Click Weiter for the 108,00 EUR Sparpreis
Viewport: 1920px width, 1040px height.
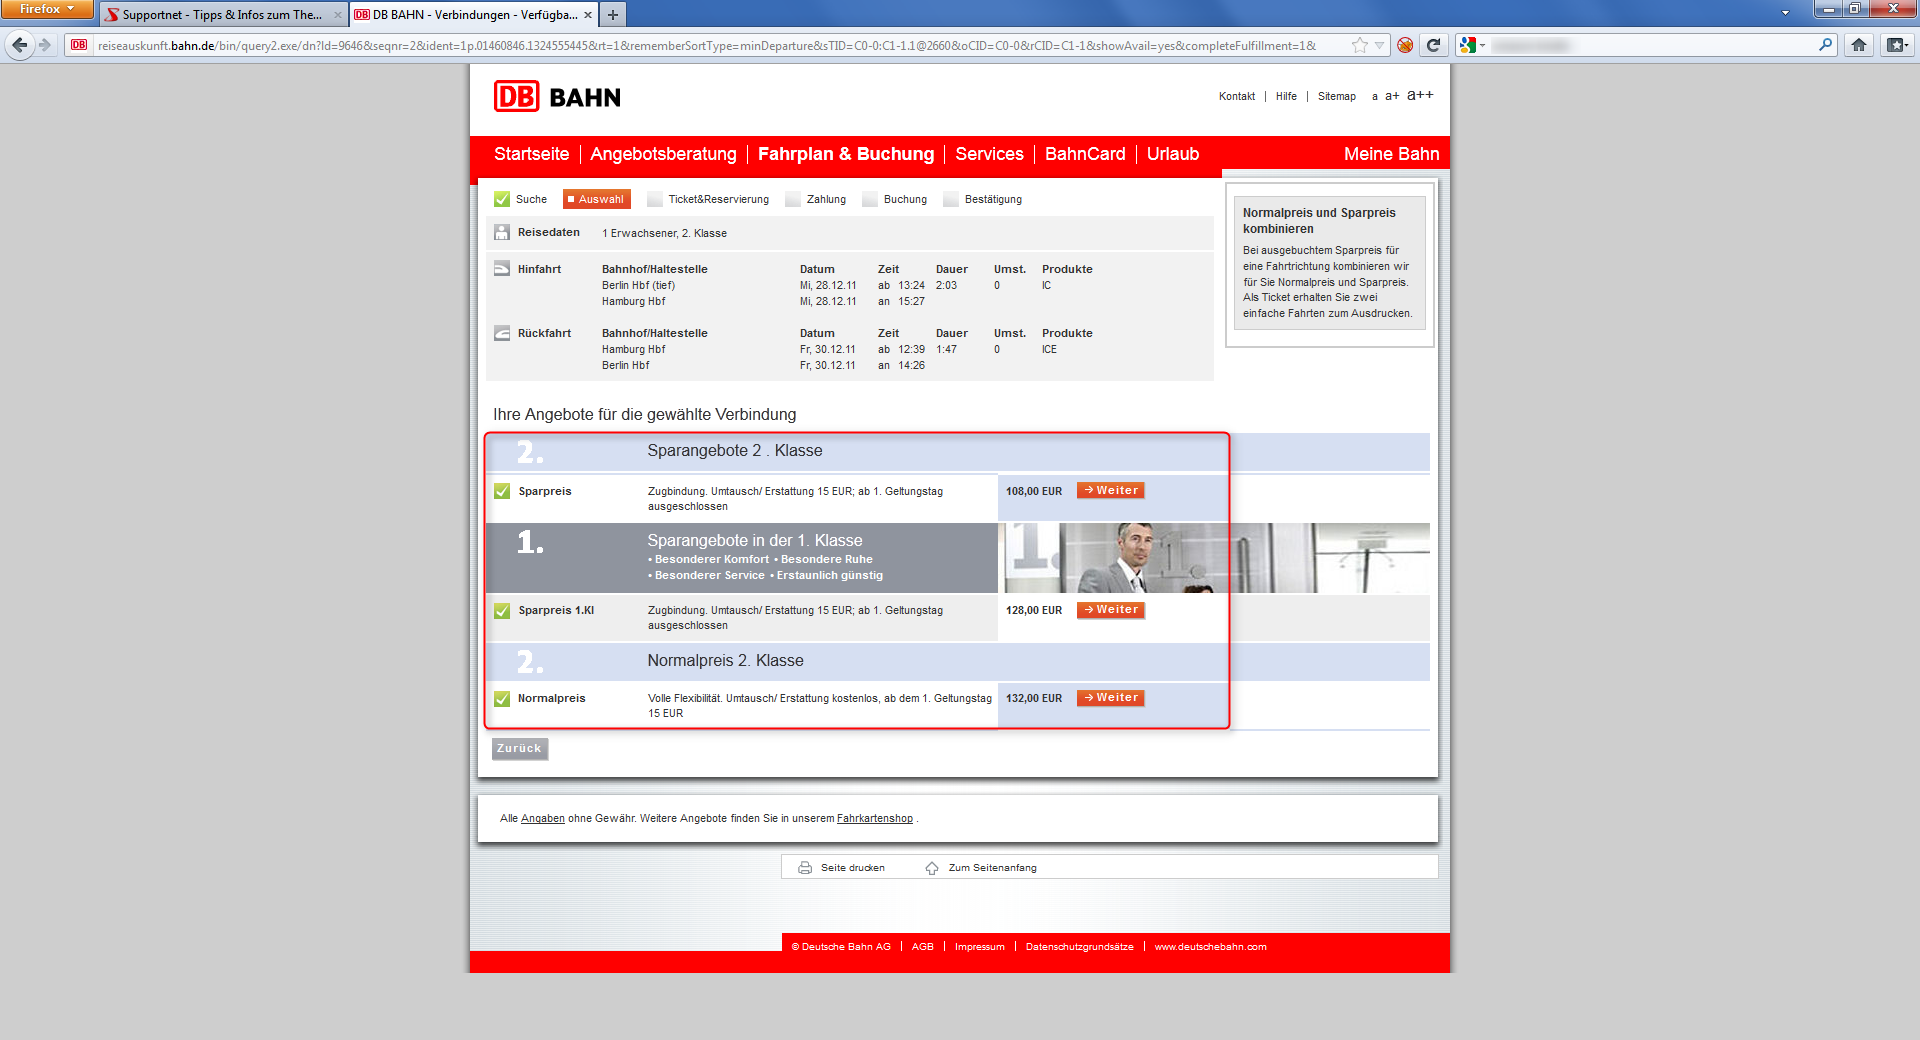pos(1110,491)
